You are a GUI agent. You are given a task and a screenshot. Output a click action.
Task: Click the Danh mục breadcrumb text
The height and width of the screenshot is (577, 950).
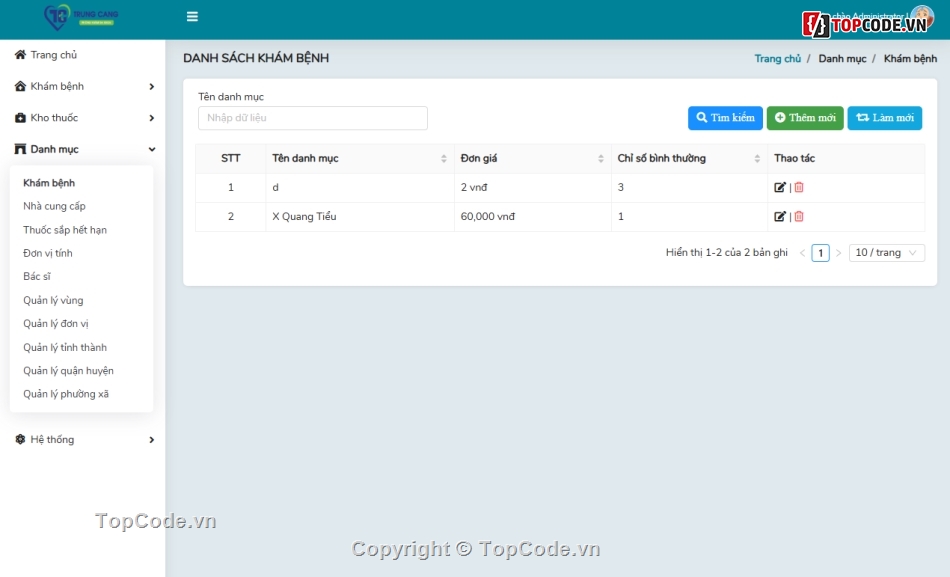[x=842, y=59]
